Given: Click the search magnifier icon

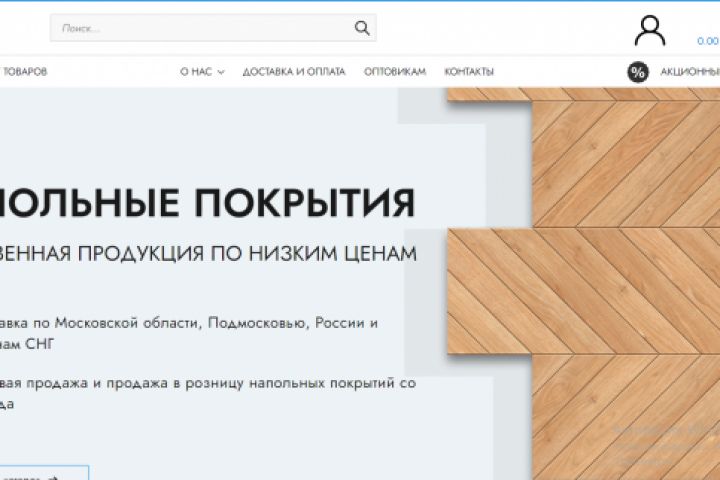Looking at the screenshot, I should coord(362,28).
